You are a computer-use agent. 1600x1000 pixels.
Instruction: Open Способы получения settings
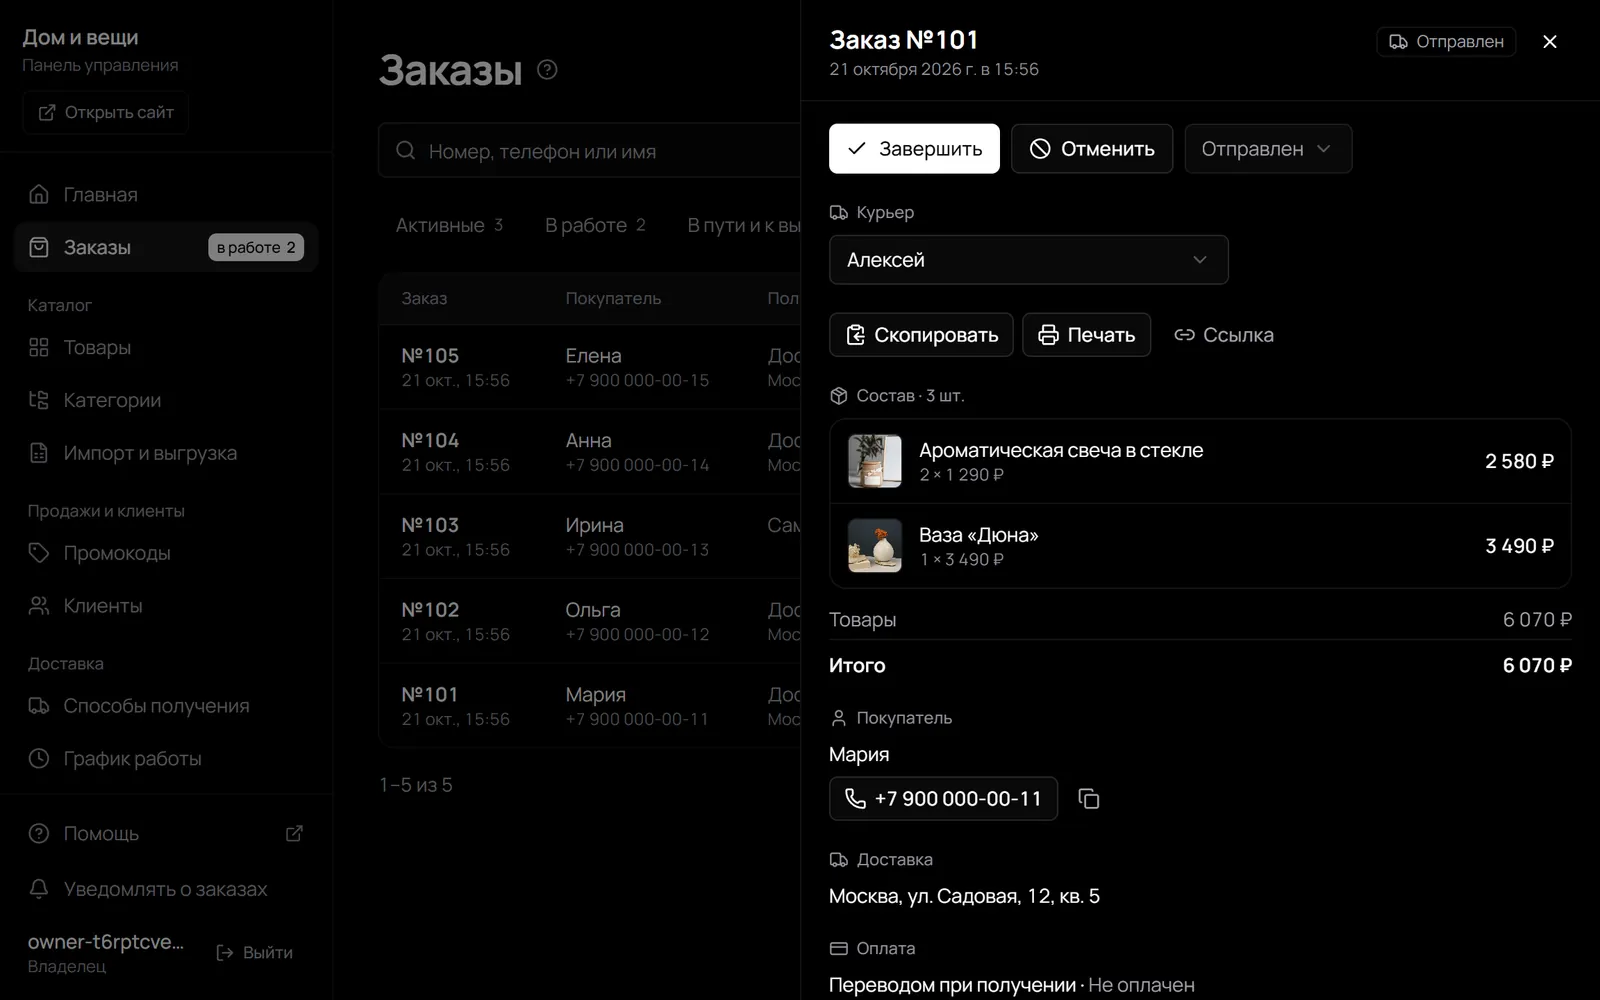click(166, 706)
